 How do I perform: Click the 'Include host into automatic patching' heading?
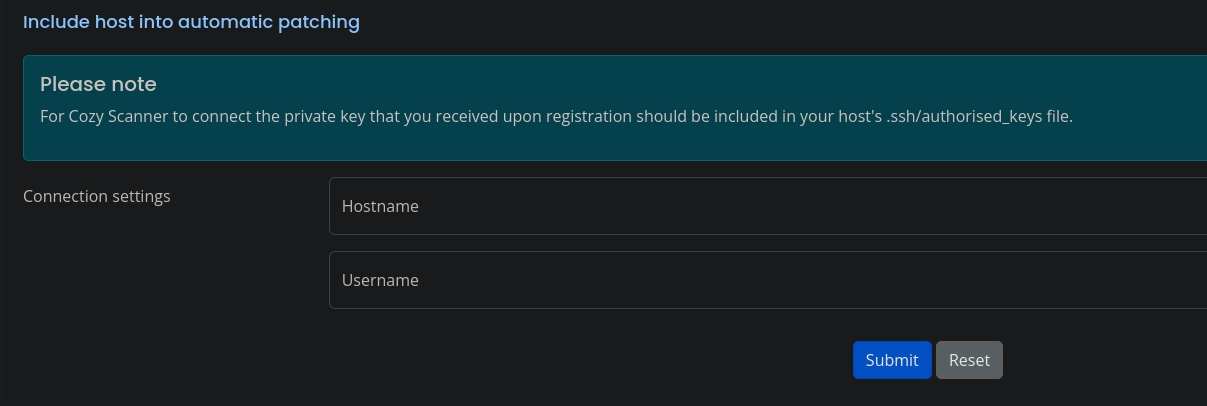[191, 21]
